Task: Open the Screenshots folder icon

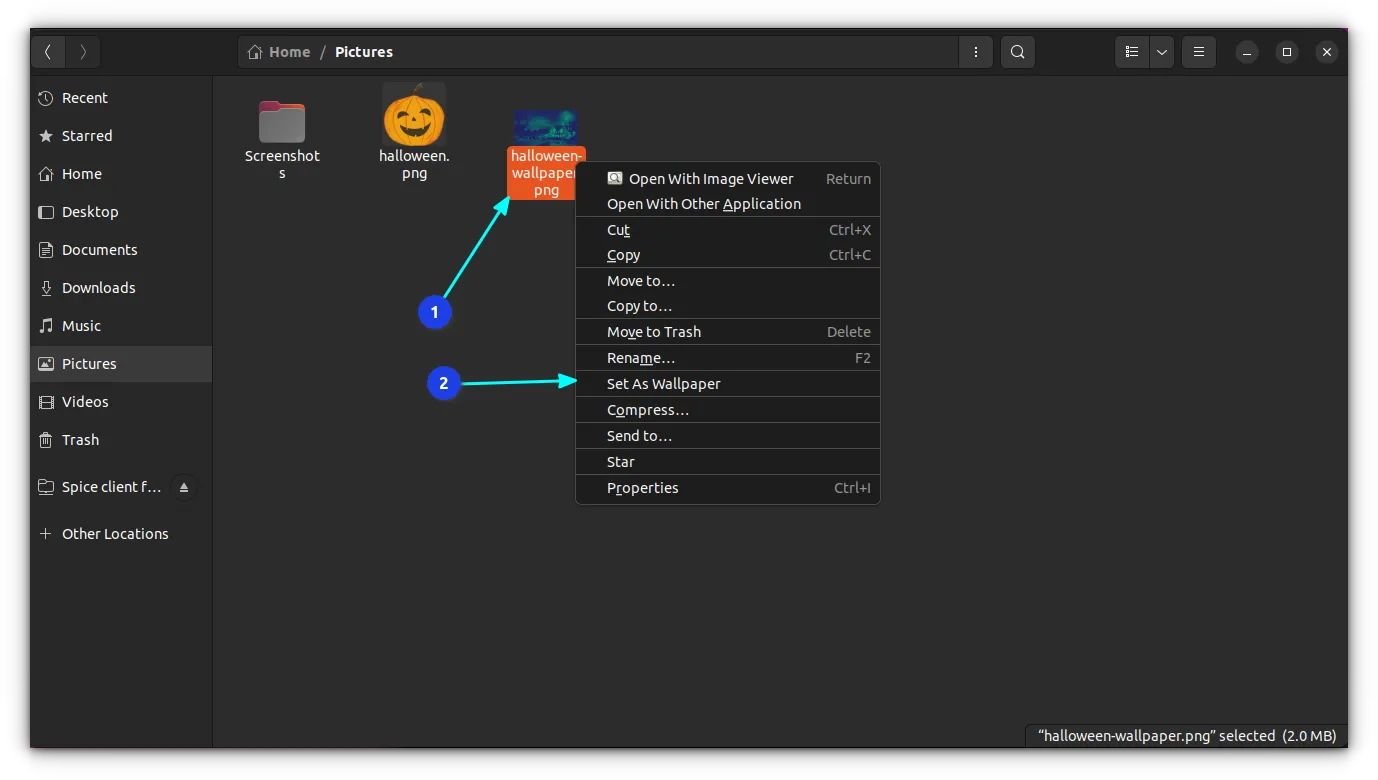Action: pos(282,123)
